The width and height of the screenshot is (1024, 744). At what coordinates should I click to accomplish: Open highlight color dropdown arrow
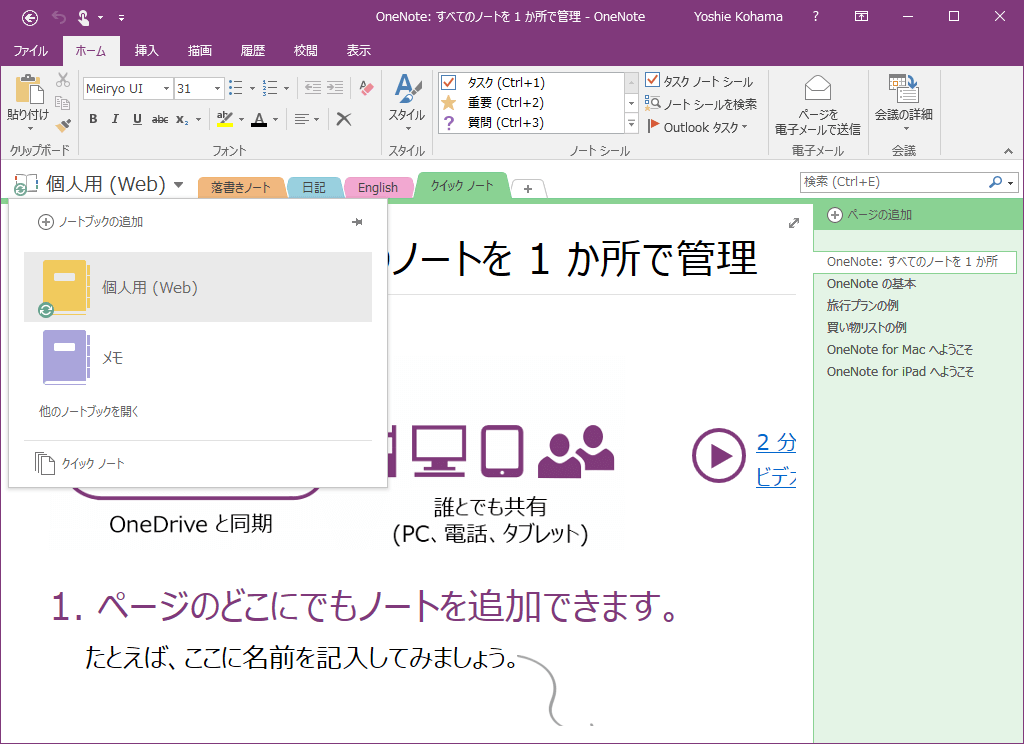click(242, 120)
